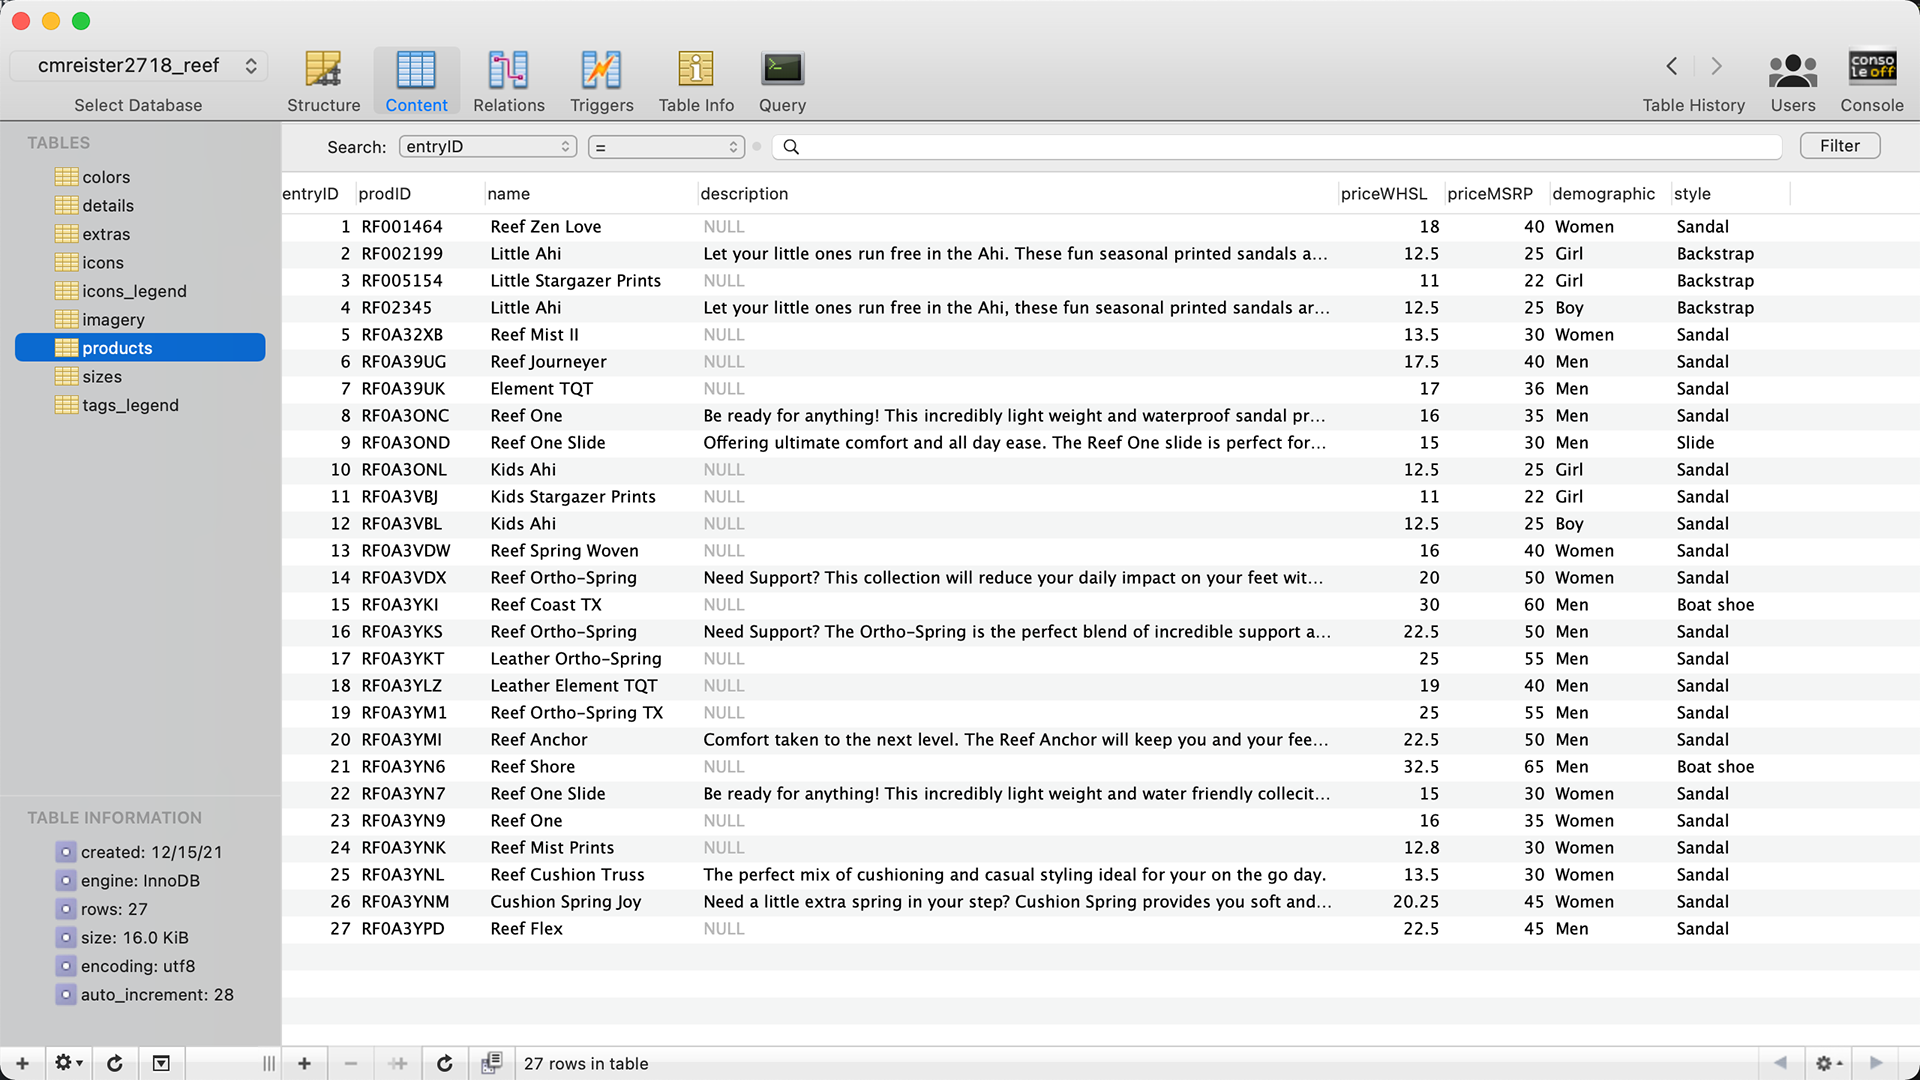Go forward in Table History

coord(1717,66)
